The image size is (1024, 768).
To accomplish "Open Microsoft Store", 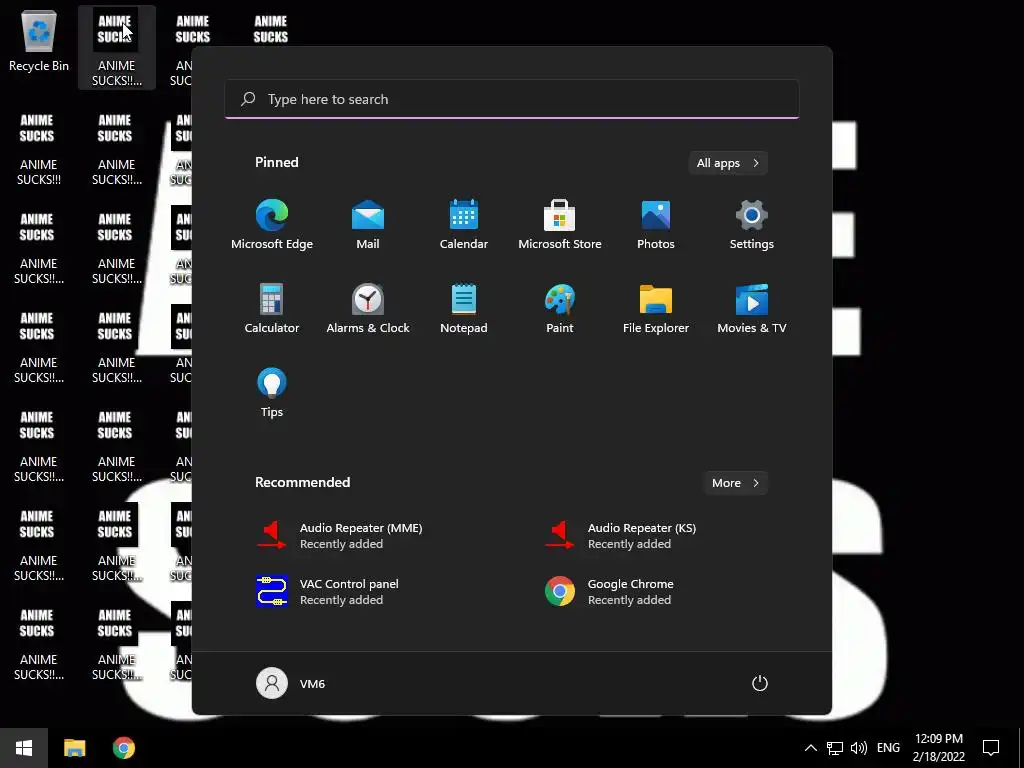I will (560, 225).
